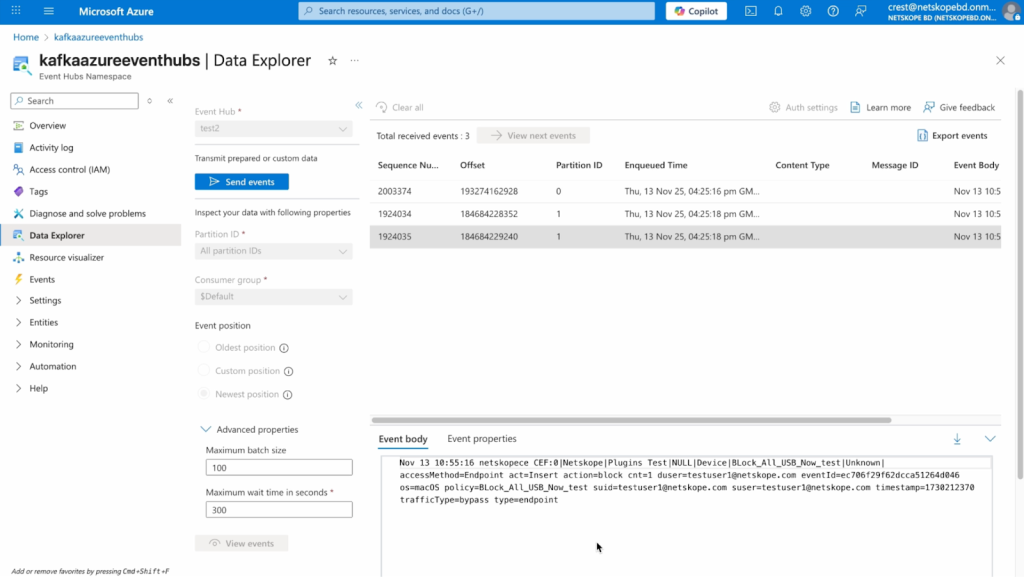The image size is (1024, 577).
Task: Select the Custom position radio button
Action: pos(204,371)
